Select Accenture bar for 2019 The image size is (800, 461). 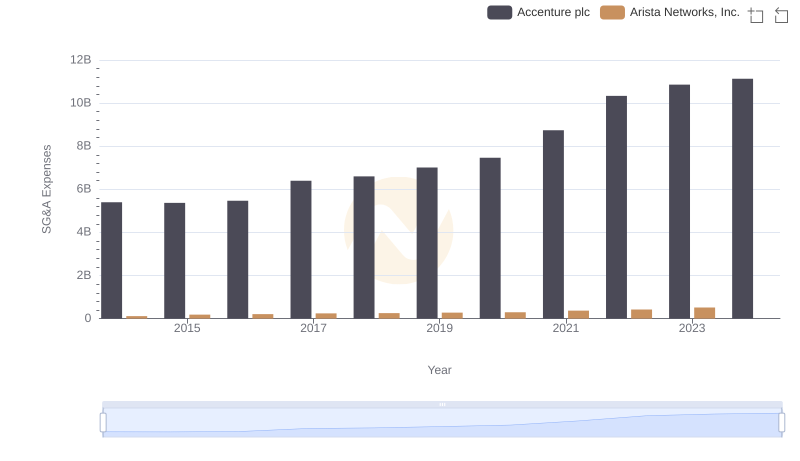(x=427, y=243)
